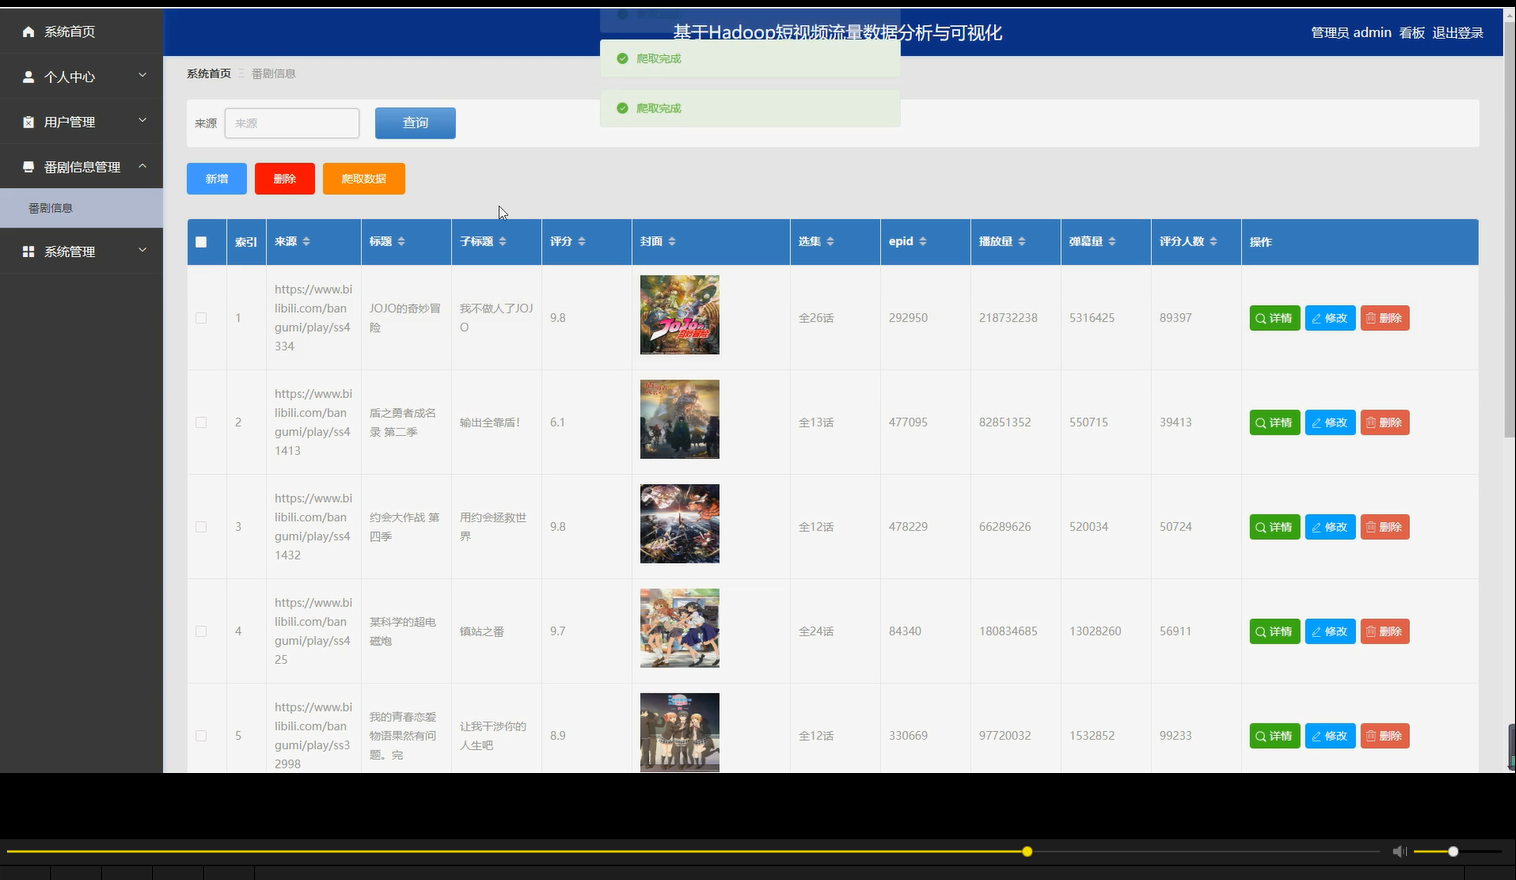The image size is (1516, 880).
Task: Click the JOJO cover thumbnail in row 1
Action: point(680,315)
